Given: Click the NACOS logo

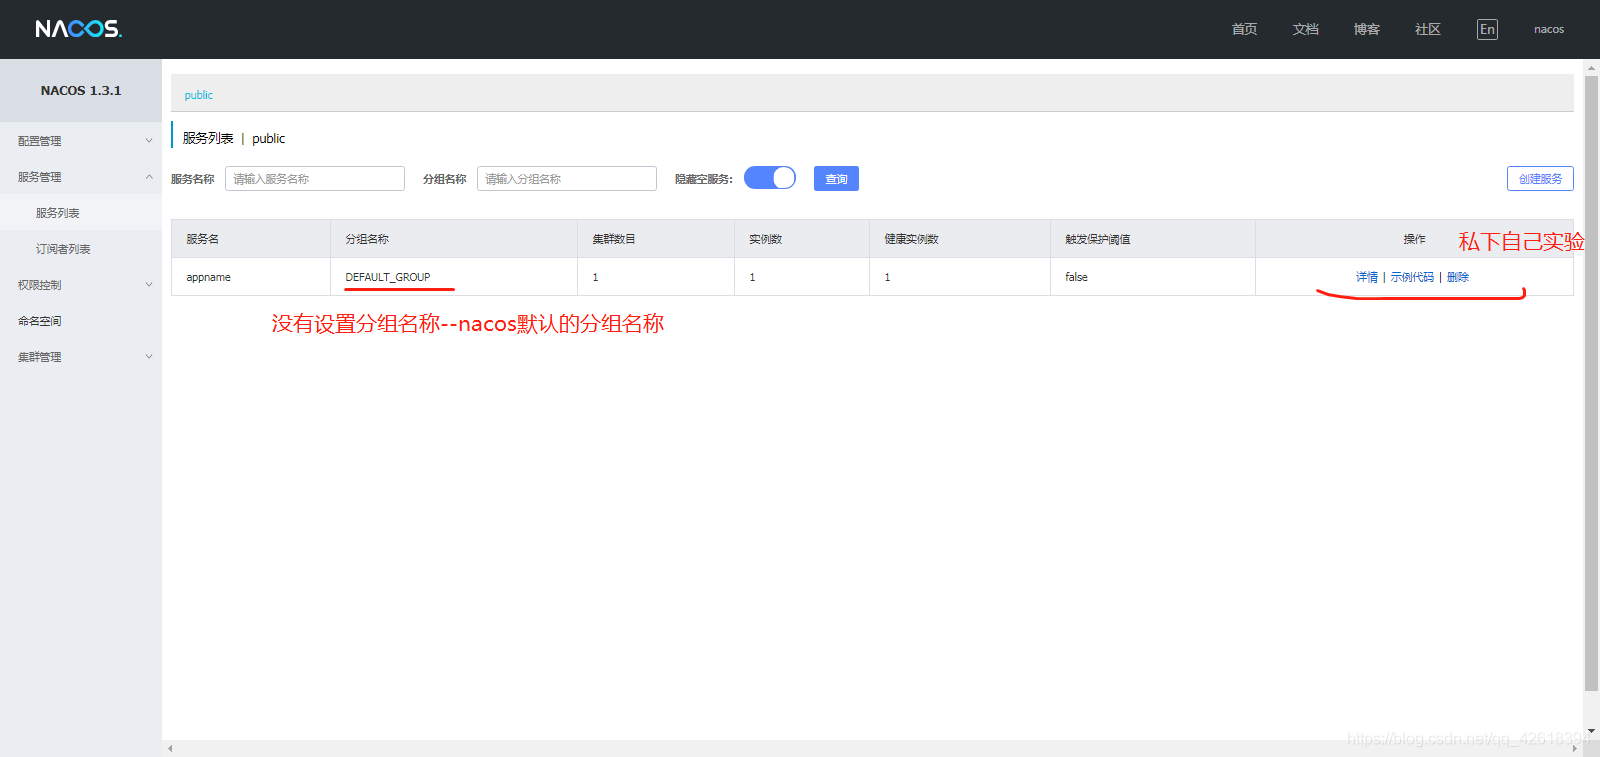Looking at the screenshot, I should (x=78, y=29).
